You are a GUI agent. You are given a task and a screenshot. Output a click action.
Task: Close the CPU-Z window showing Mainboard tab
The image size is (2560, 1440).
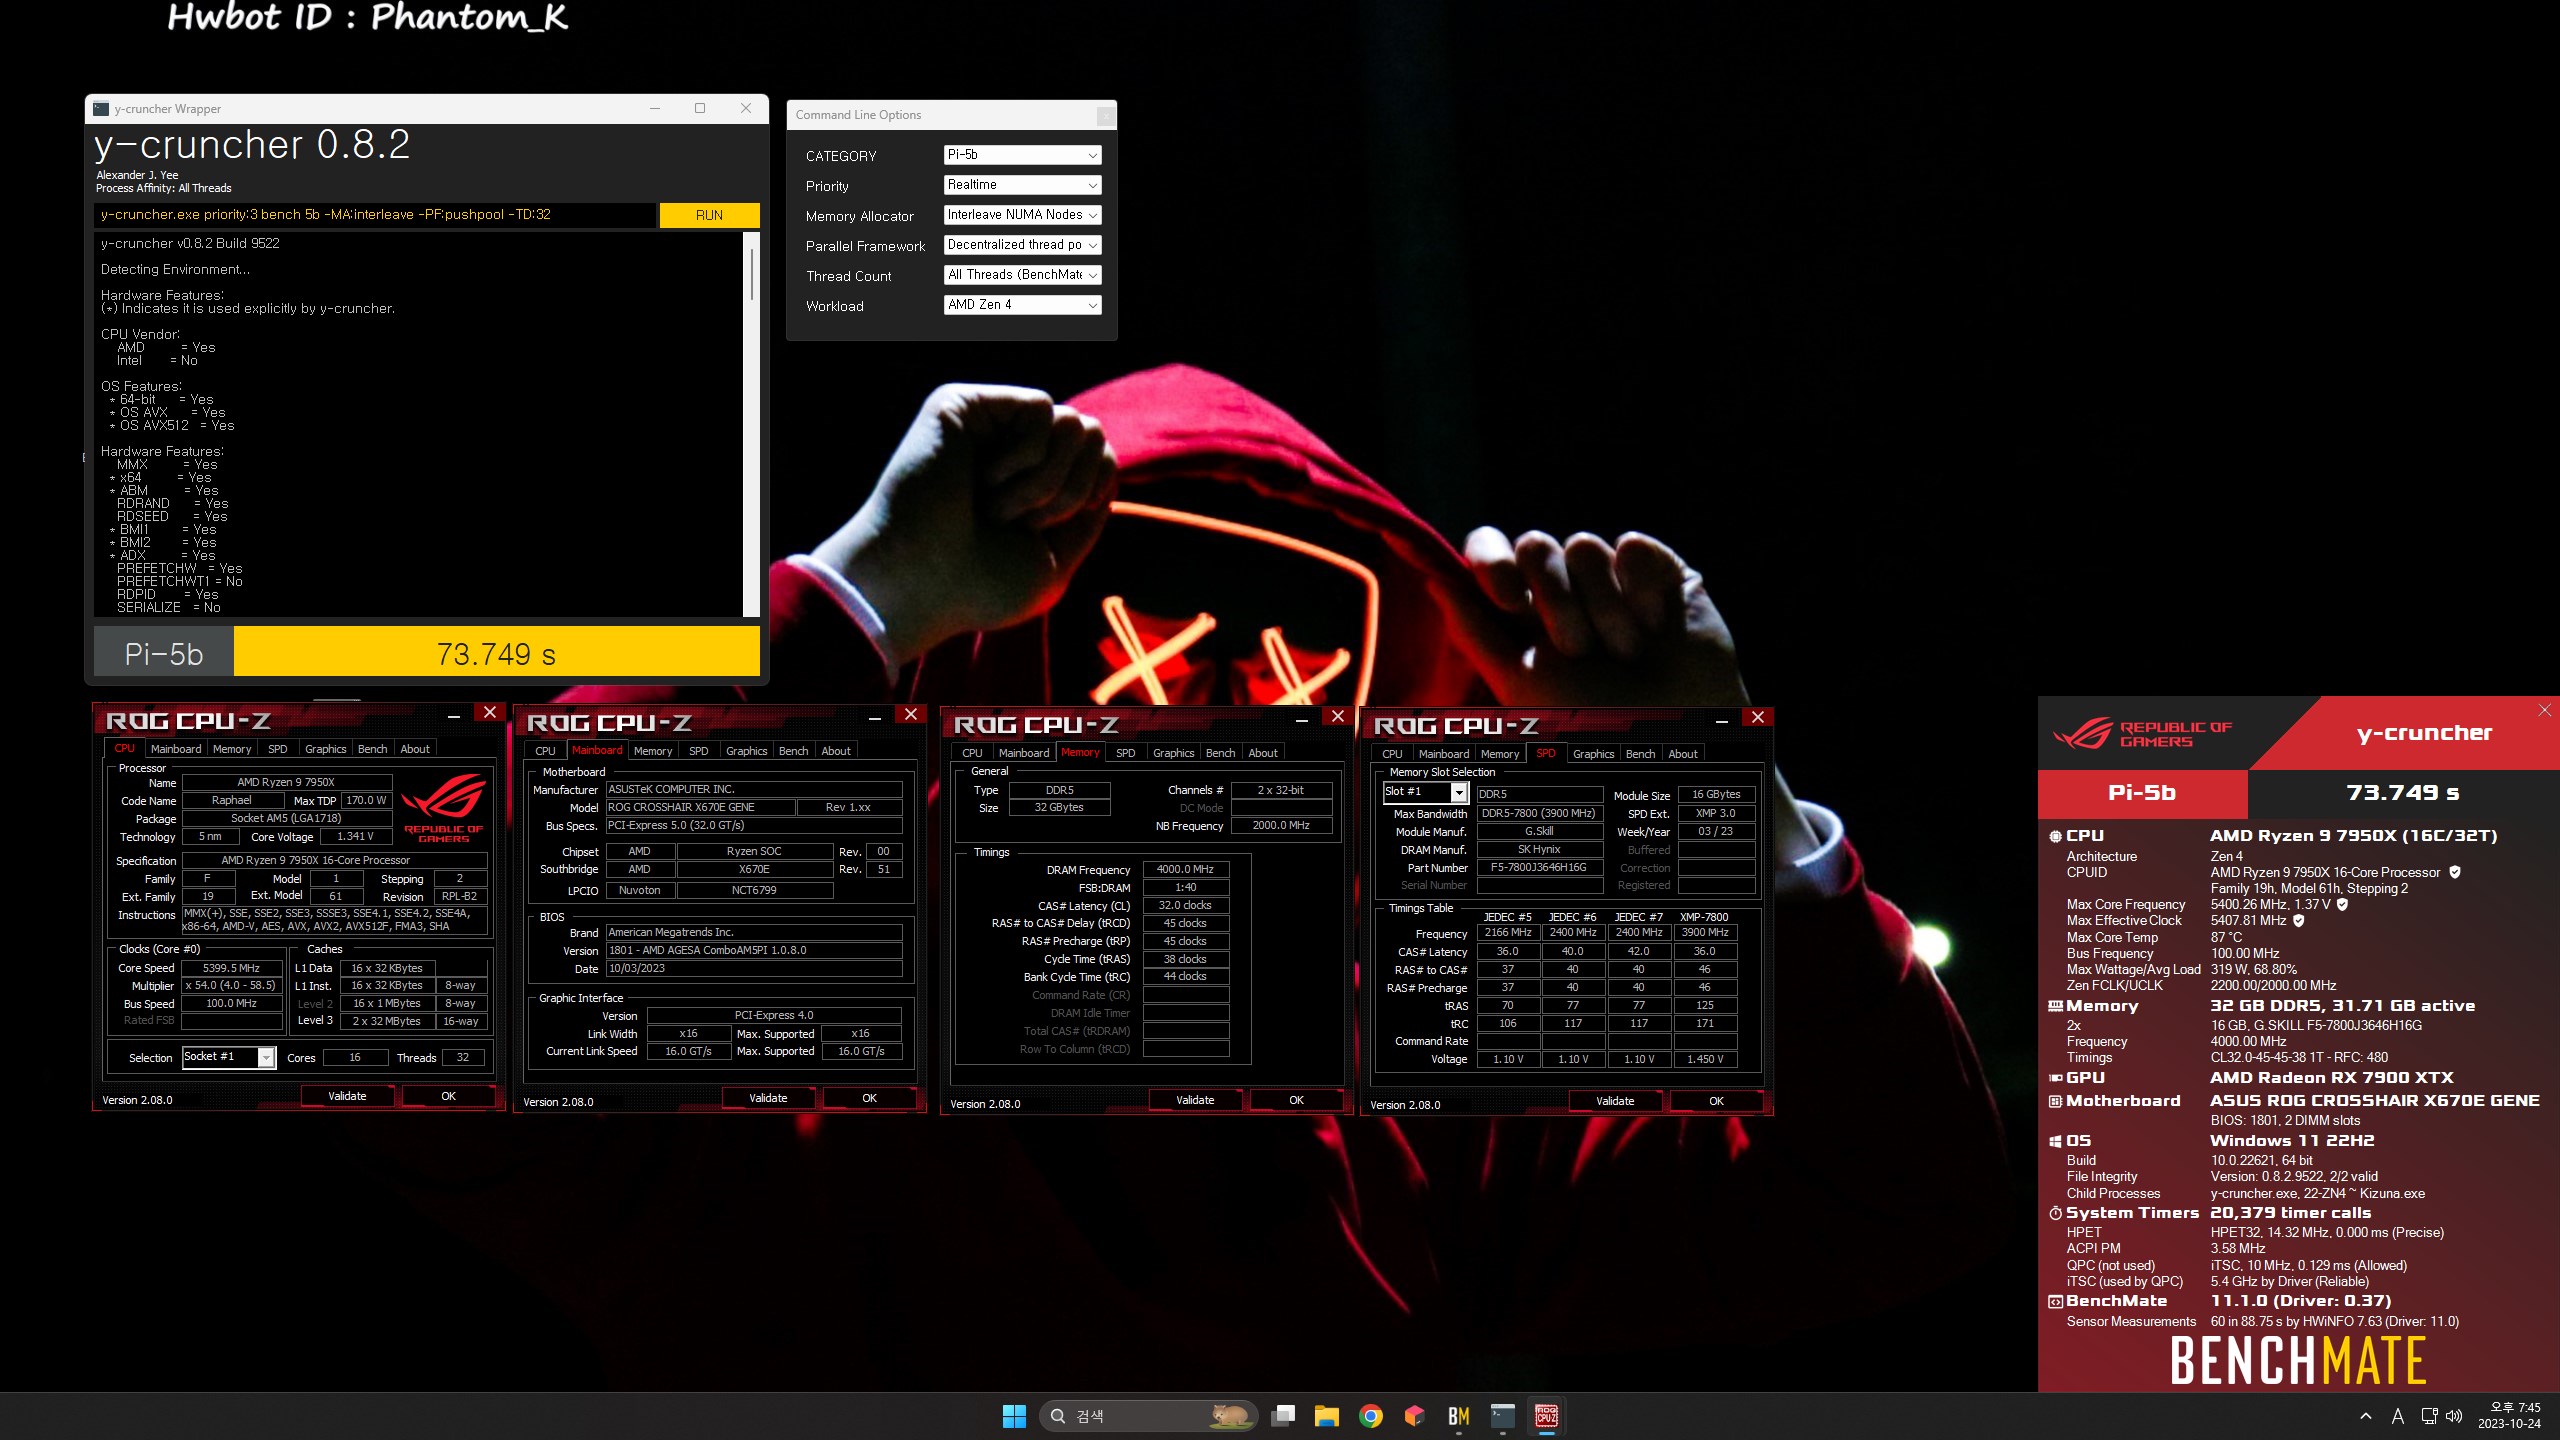click(x=910, y=714)
